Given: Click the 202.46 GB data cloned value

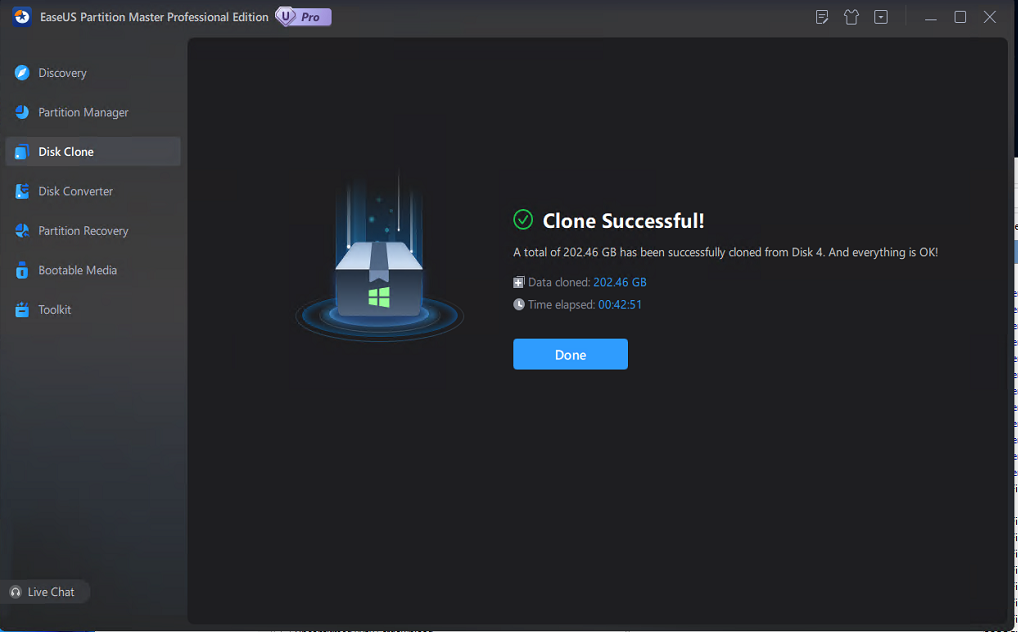Looking at the screenshot, I should pos(619,282).
